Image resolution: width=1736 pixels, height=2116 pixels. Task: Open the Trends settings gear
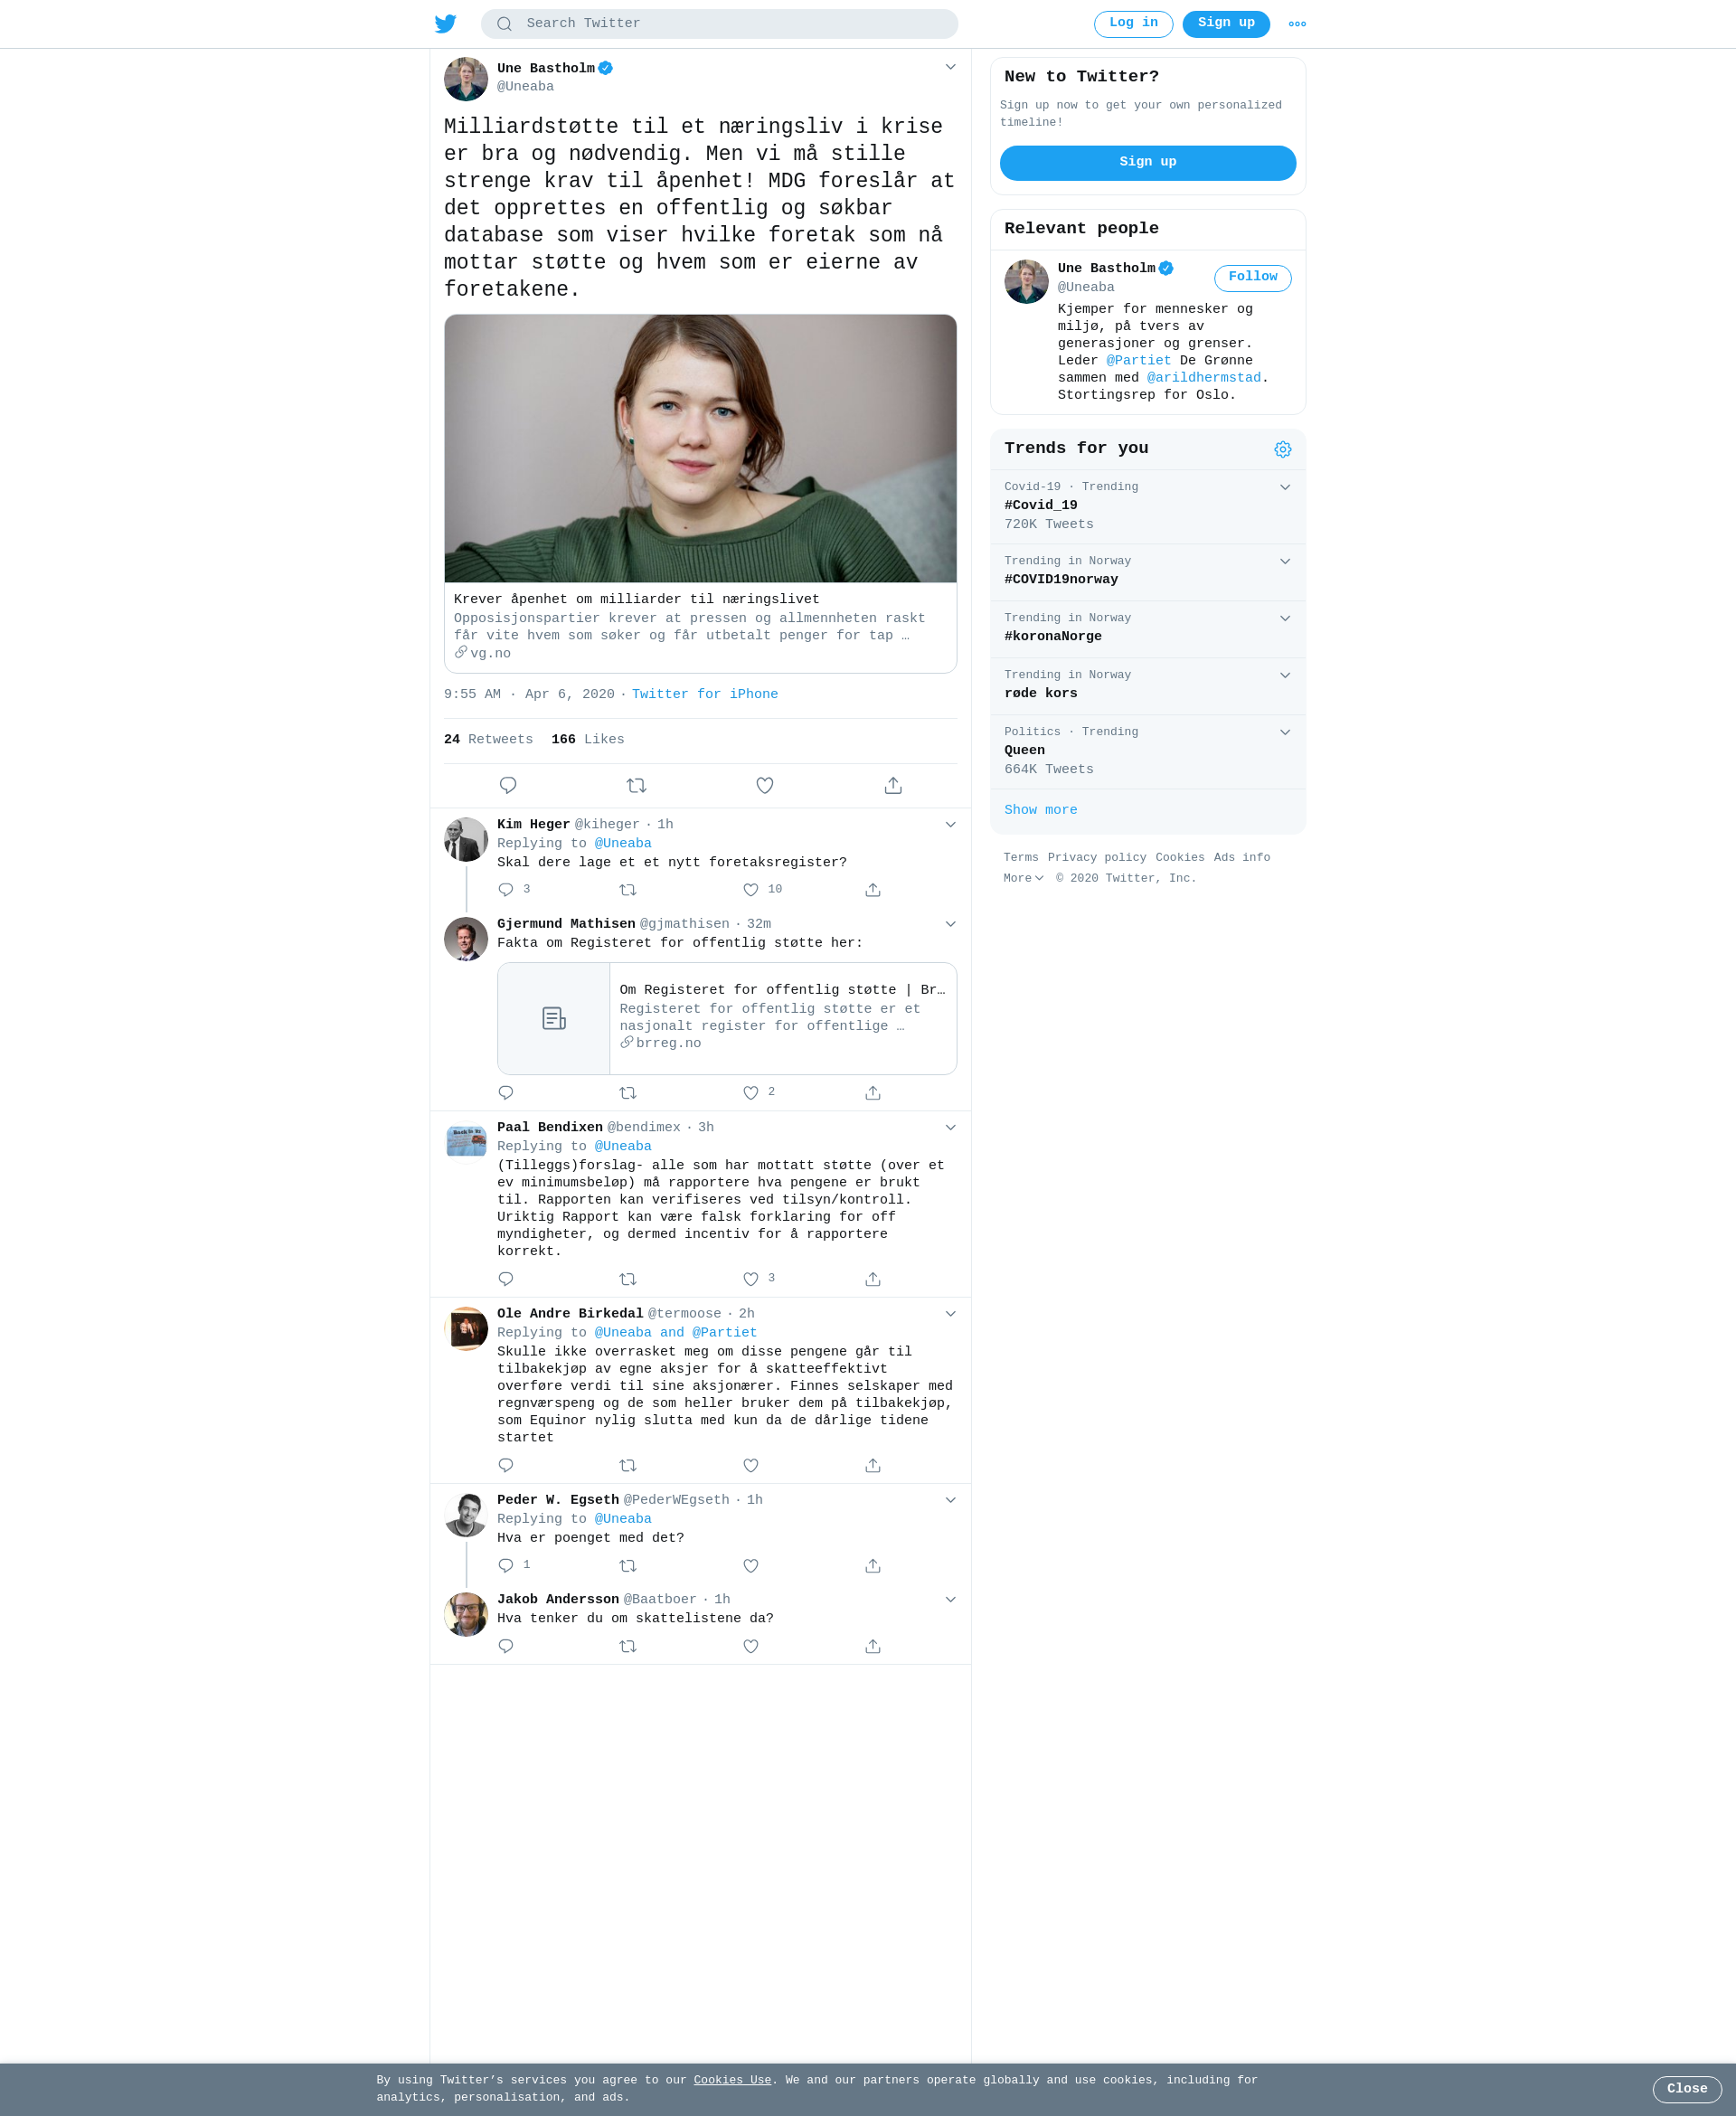1282,450
